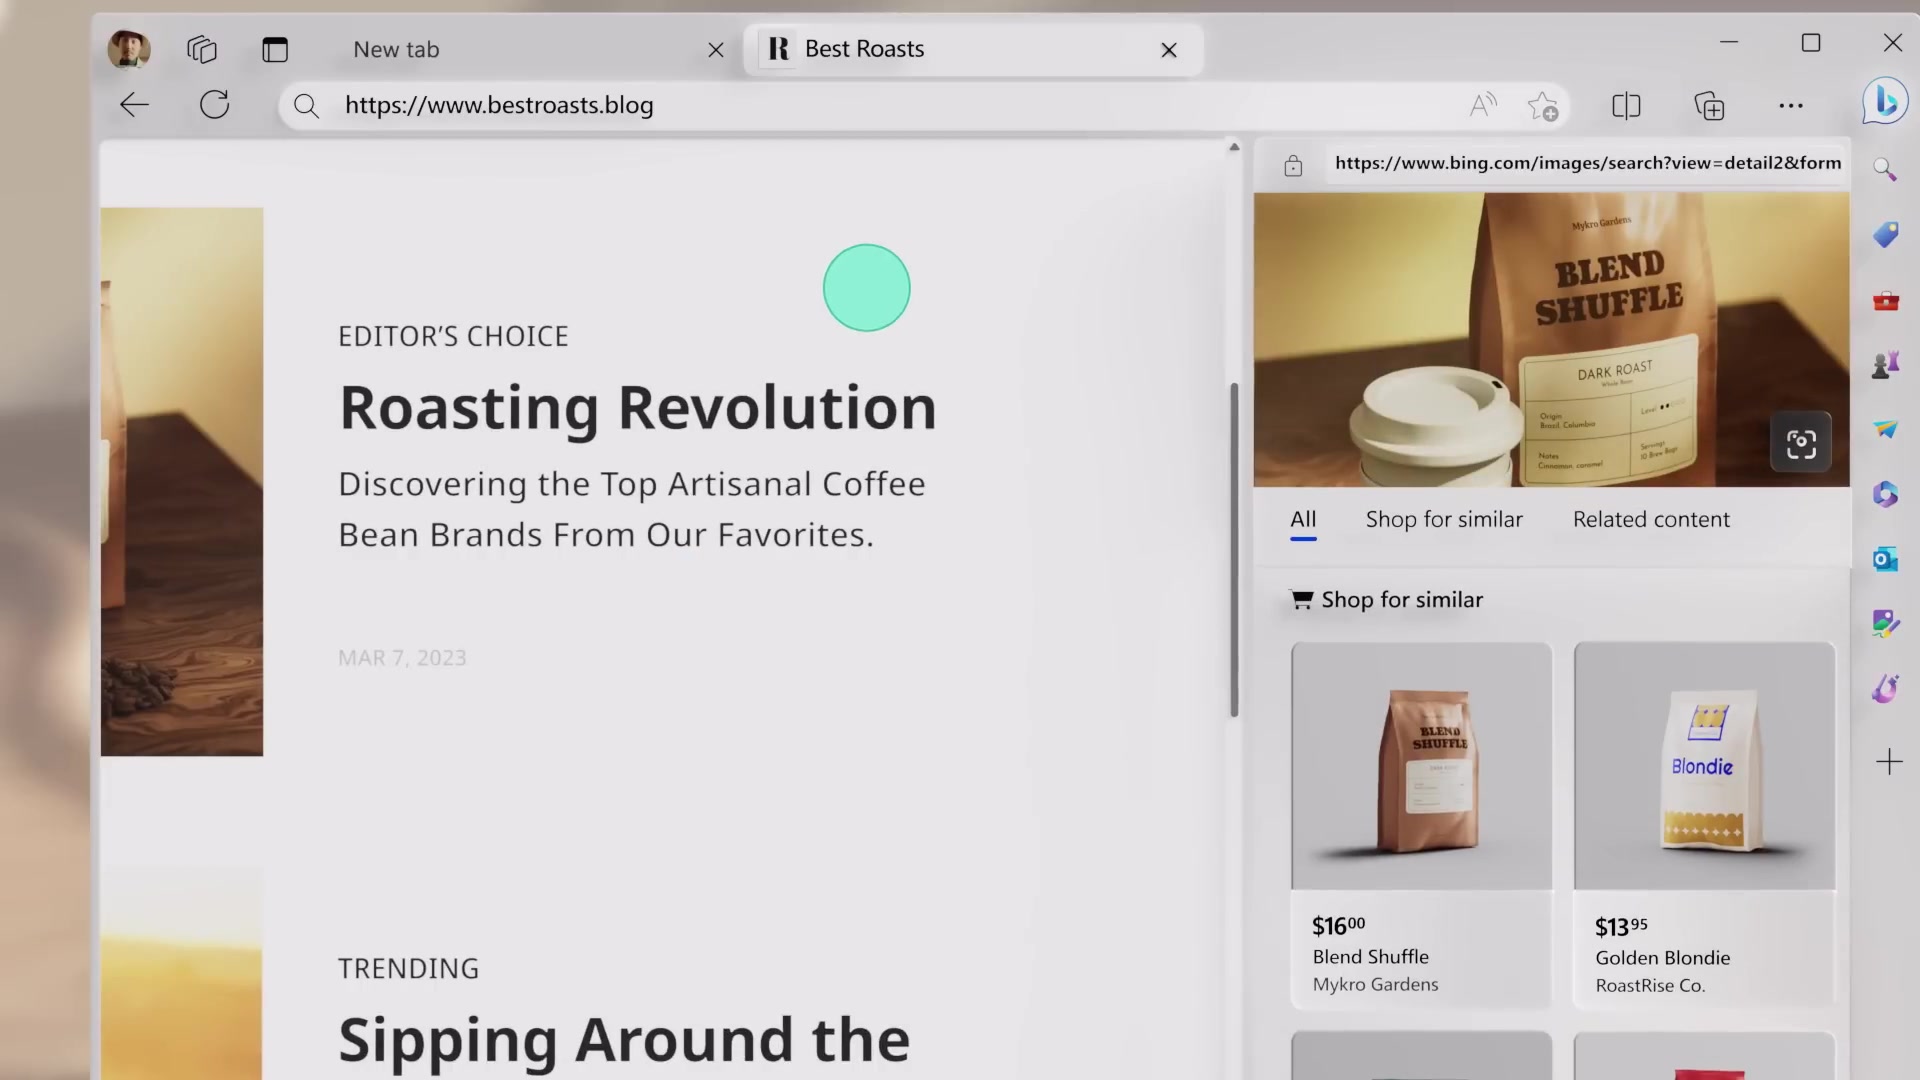This screenshot has height=1080, width=1920.
Task: Start Visual Search on coffee image
Action: [x=1801, y=443]
